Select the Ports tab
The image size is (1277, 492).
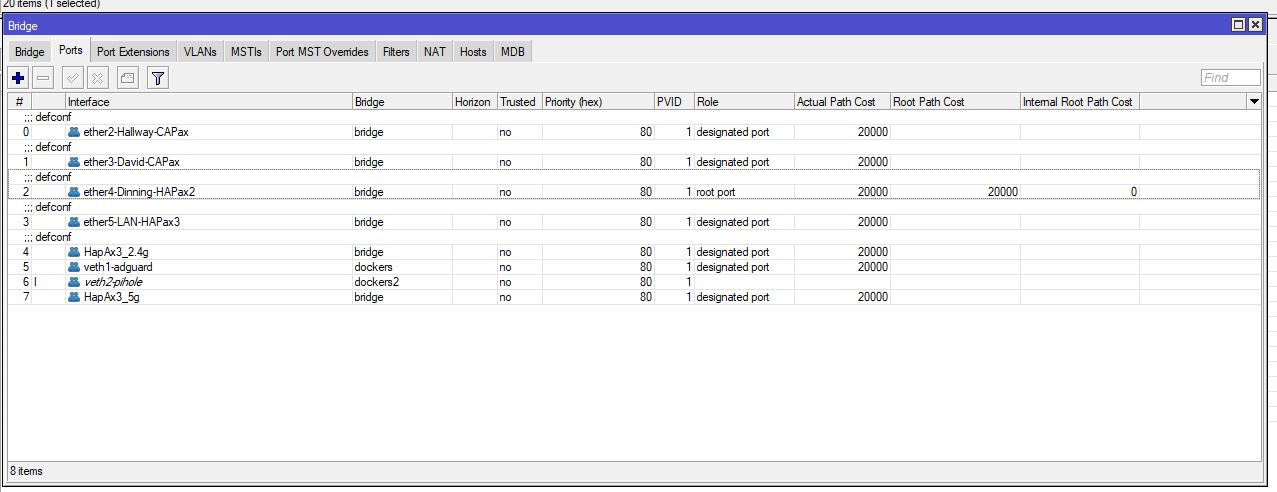coord(71,51)
